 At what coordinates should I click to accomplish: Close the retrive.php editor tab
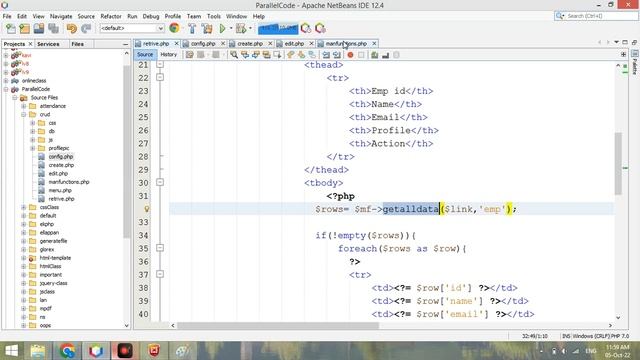(x=176, y=43)
